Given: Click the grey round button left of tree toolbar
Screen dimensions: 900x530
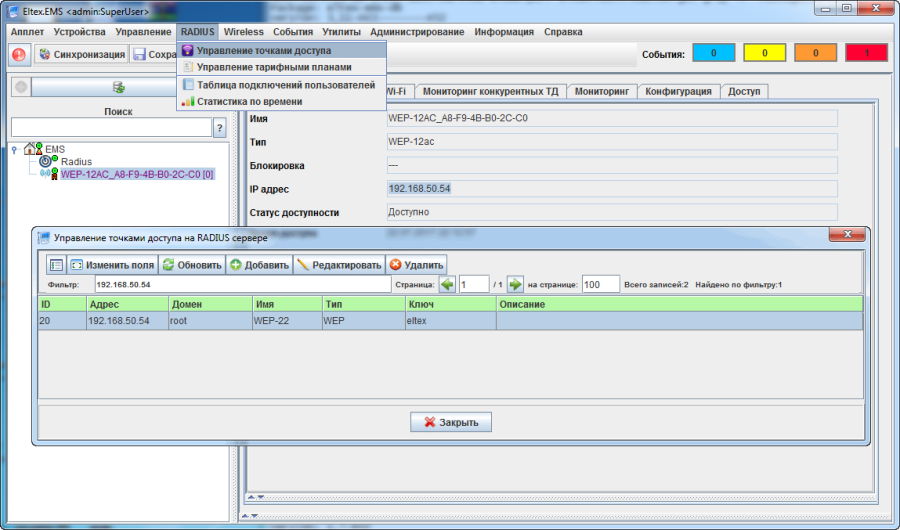Looking at the screenshot, I should [21, 87].
